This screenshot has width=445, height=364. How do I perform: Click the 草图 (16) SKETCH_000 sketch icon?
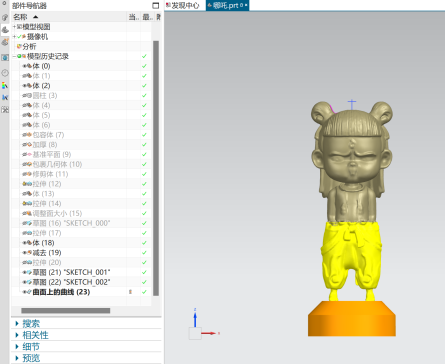click(29, 223)
